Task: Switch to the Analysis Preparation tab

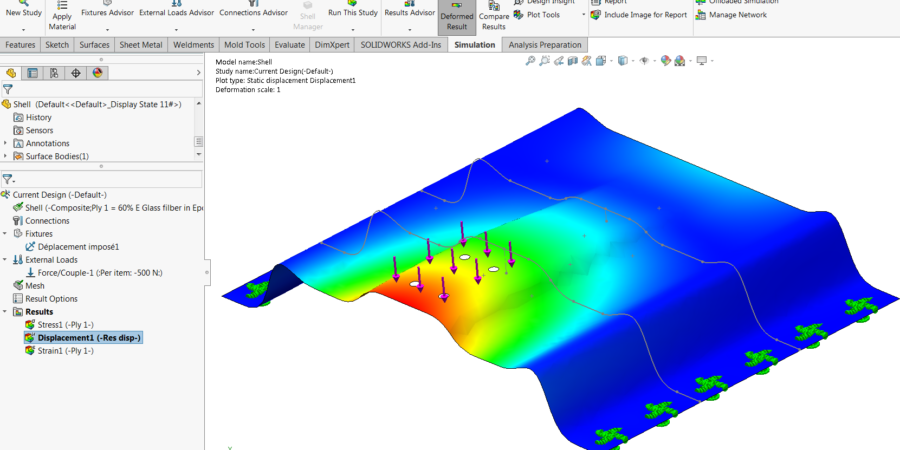Action: [x=546, y=45]
